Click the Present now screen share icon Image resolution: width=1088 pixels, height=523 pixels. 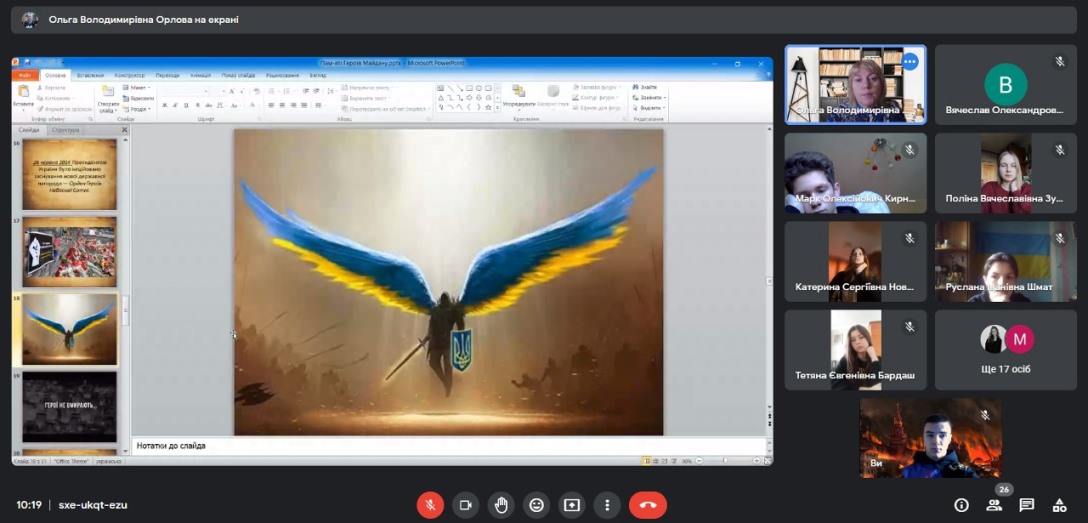[571, 505]
